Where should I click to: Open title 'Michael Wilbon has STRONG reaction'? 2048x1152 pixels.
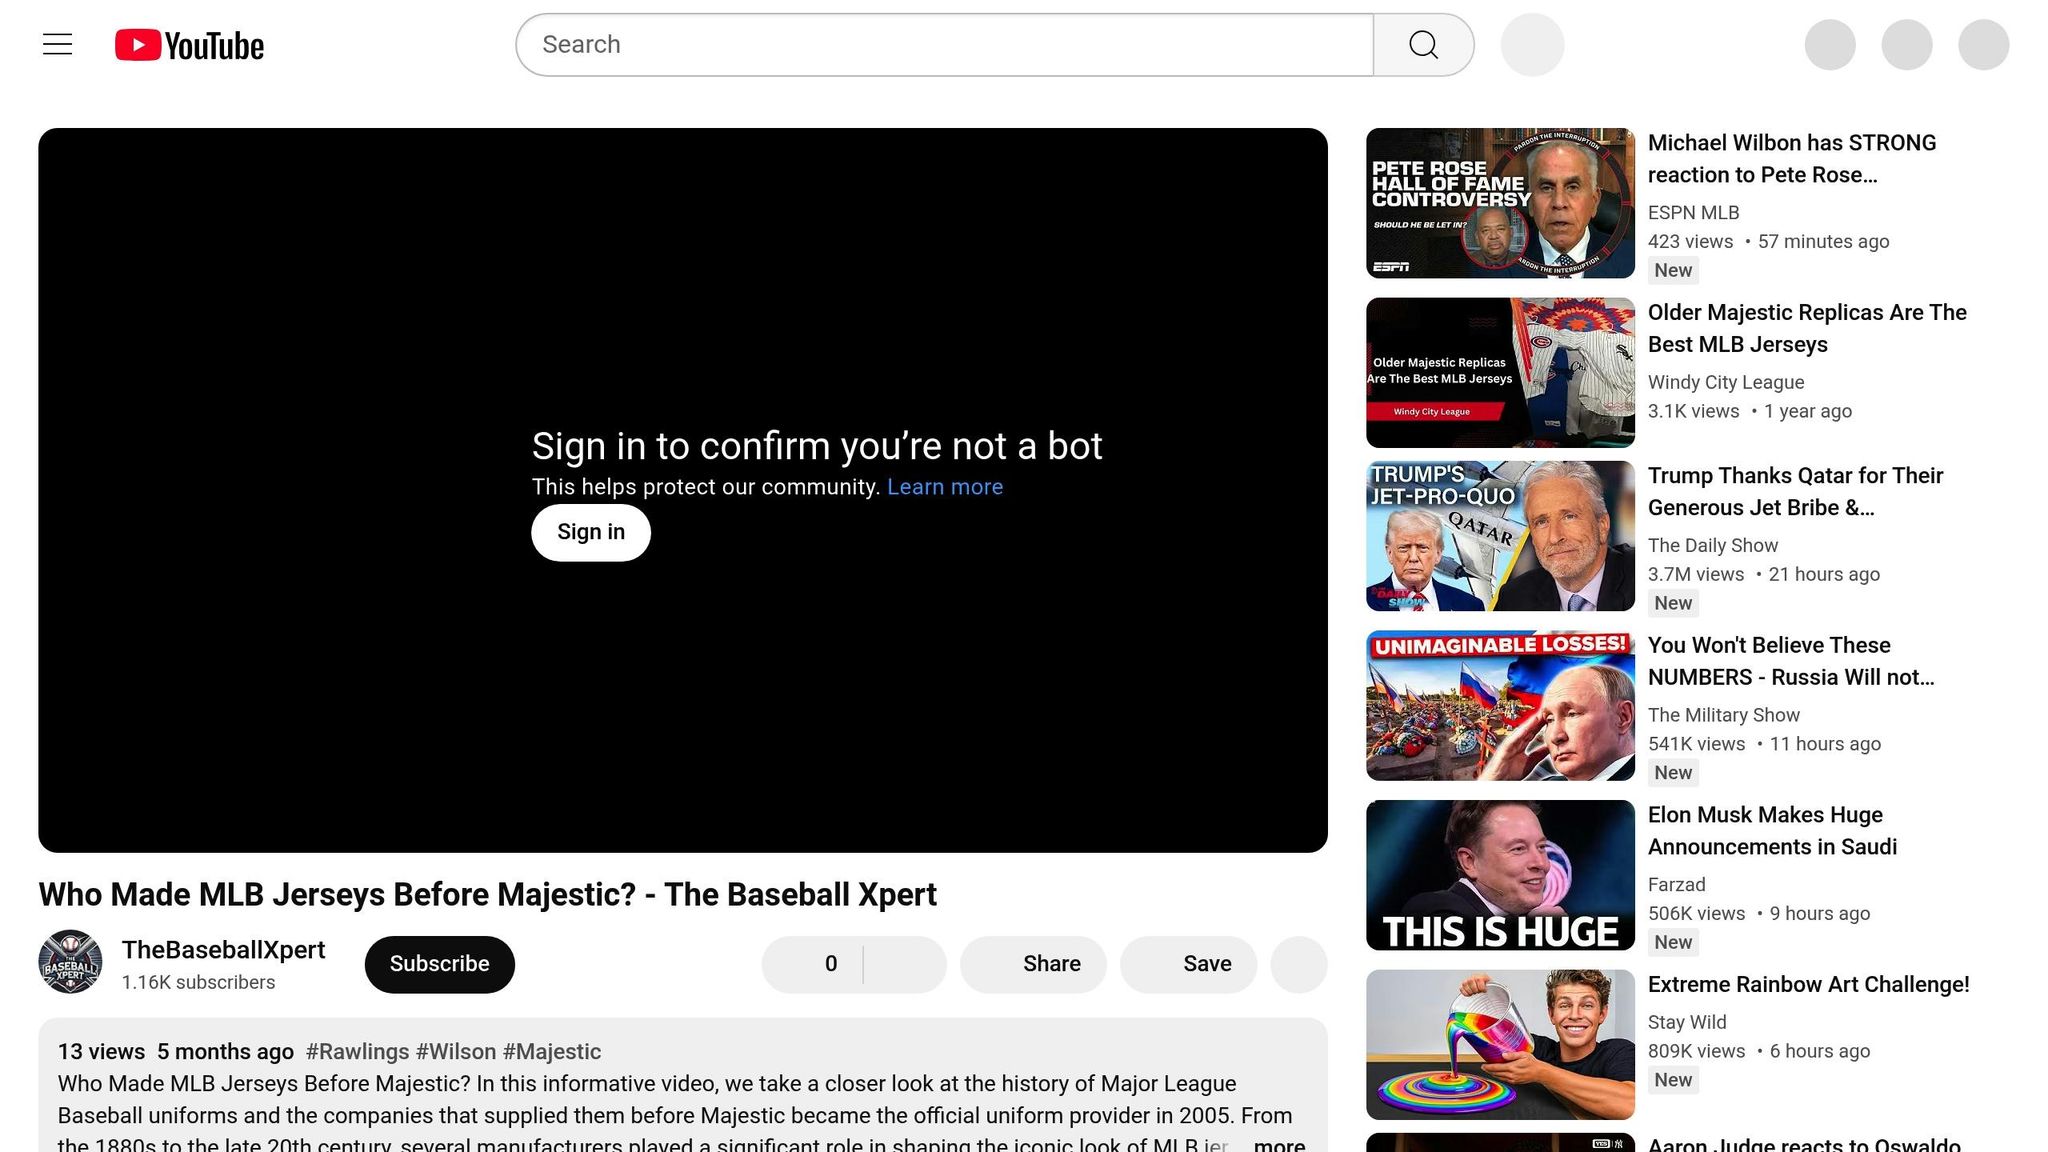point(1792,159)
